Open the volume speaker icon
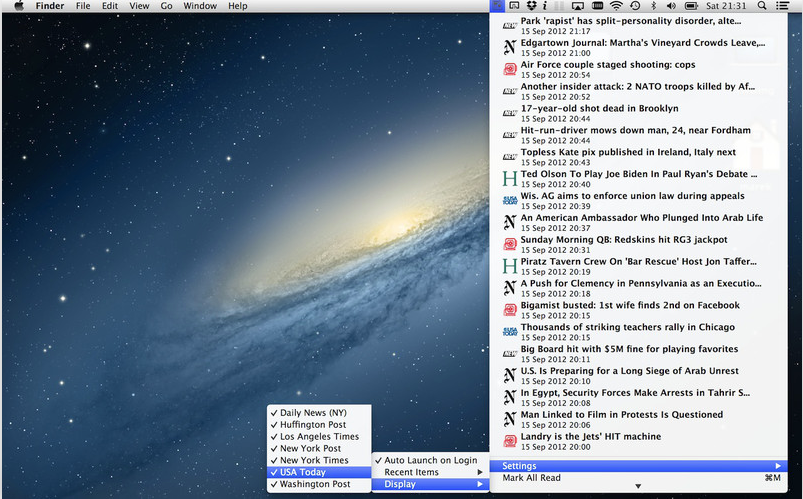 click(x=671, y=6)
